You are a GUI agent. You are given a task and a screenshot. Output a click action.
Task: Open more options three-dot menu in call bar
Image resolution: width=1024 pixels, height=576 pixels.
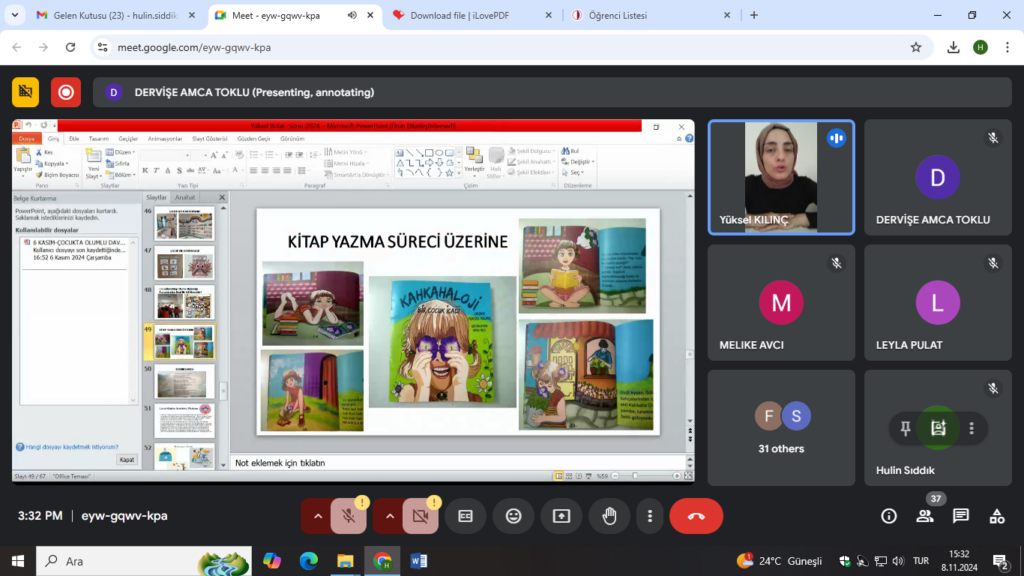650,516
